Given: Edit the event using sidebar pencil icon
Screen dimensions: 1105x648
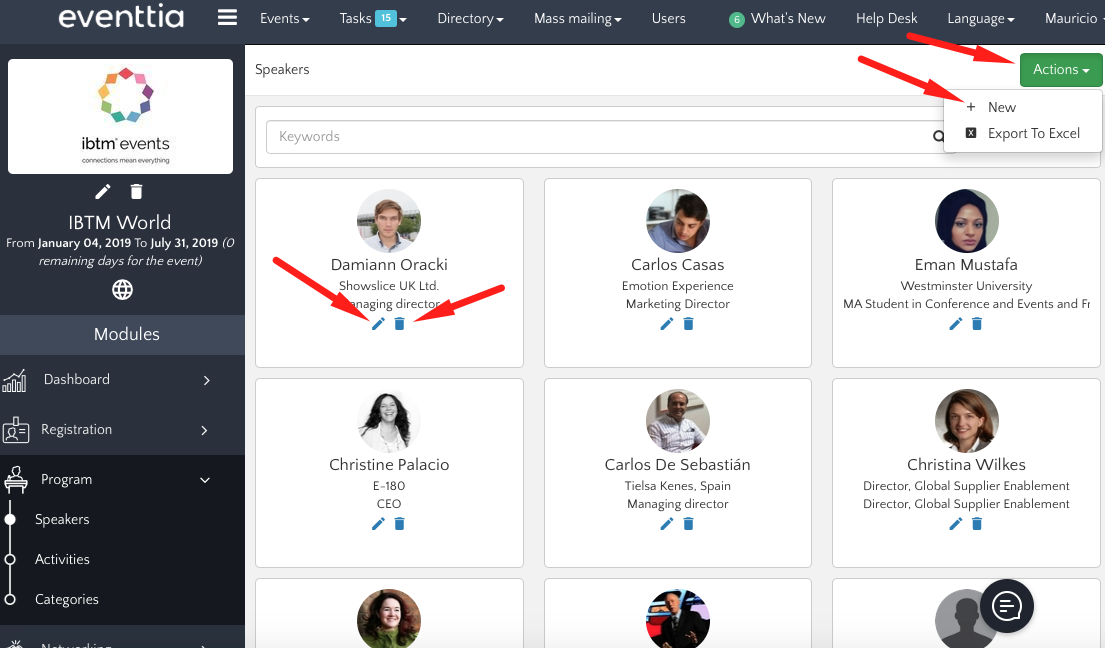Looking at the screenshot, I should 103,192.
